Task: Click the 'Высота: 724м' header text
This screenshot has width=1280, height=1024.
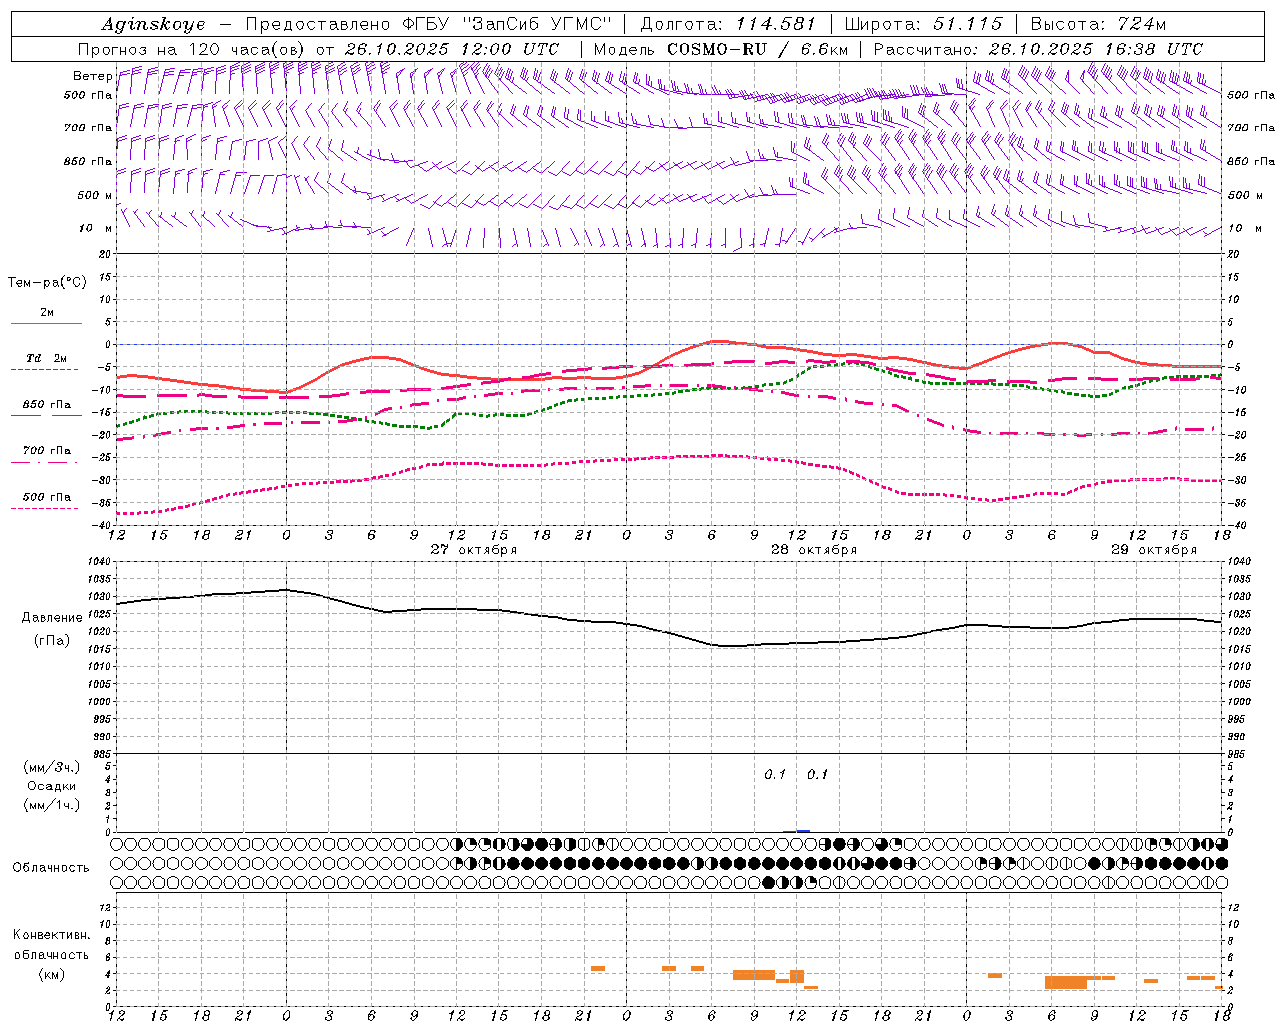Action: click(x=1098, y=24)
